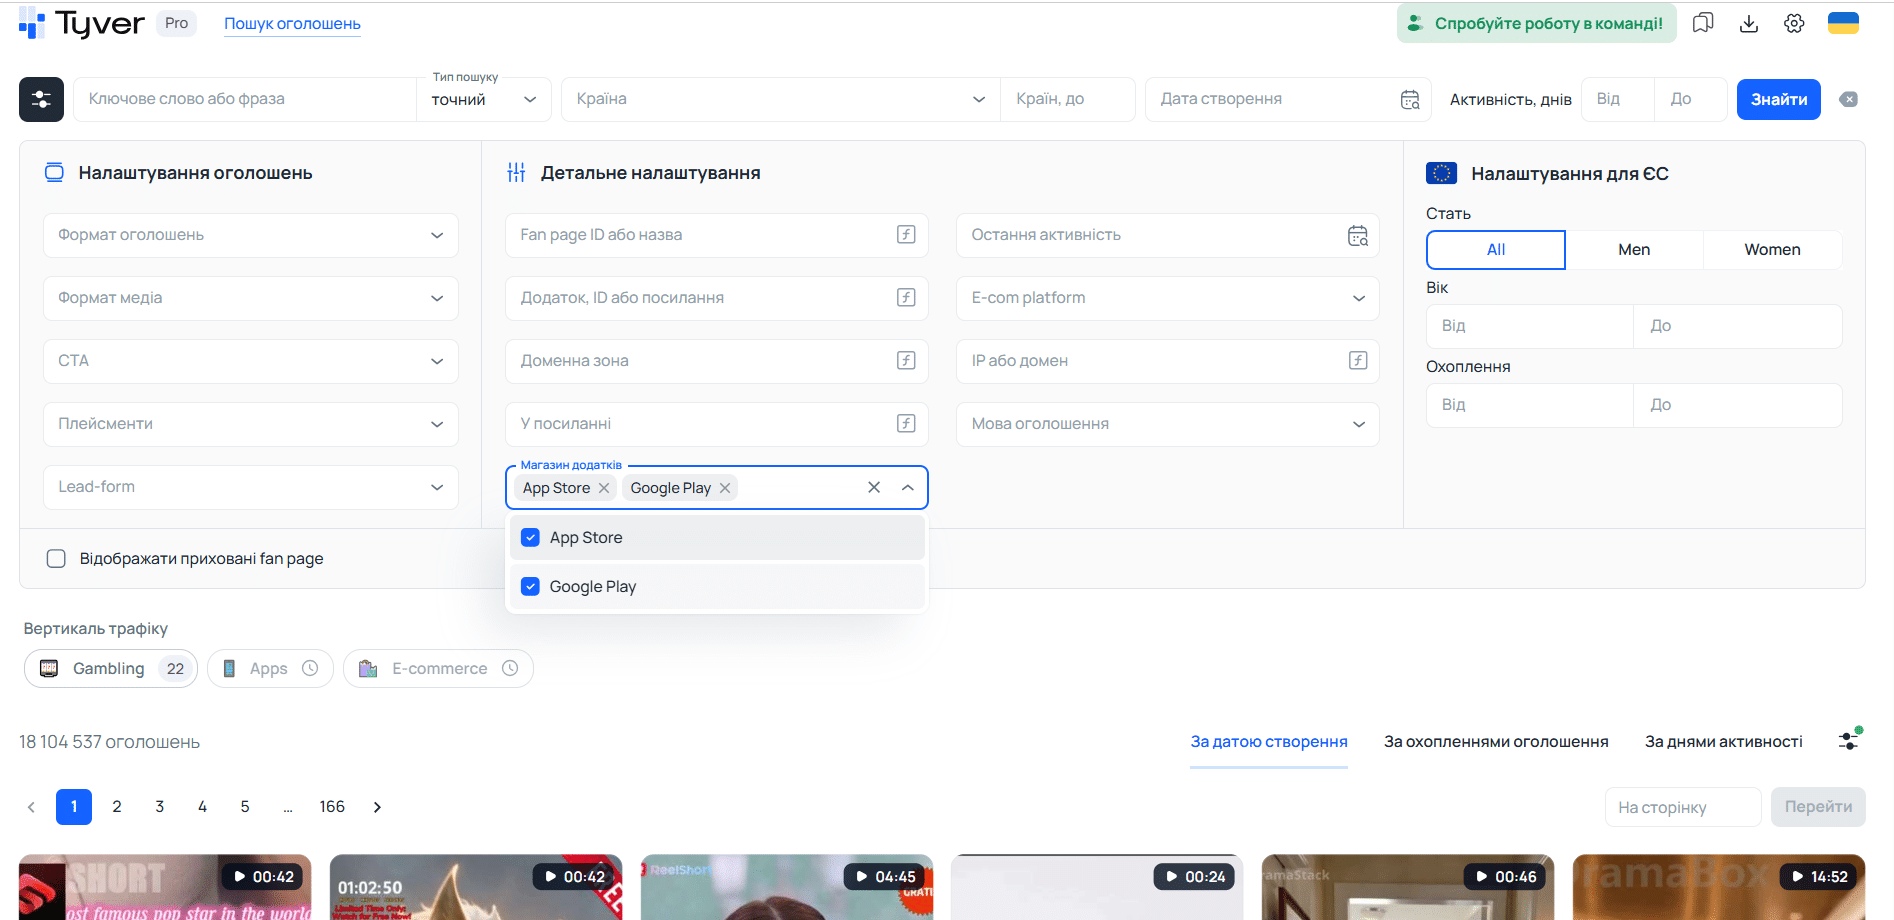Open calendar for Остання активність field
Image resolution: width=1894 pixels, height=920 pixels.
(1358, 235)
